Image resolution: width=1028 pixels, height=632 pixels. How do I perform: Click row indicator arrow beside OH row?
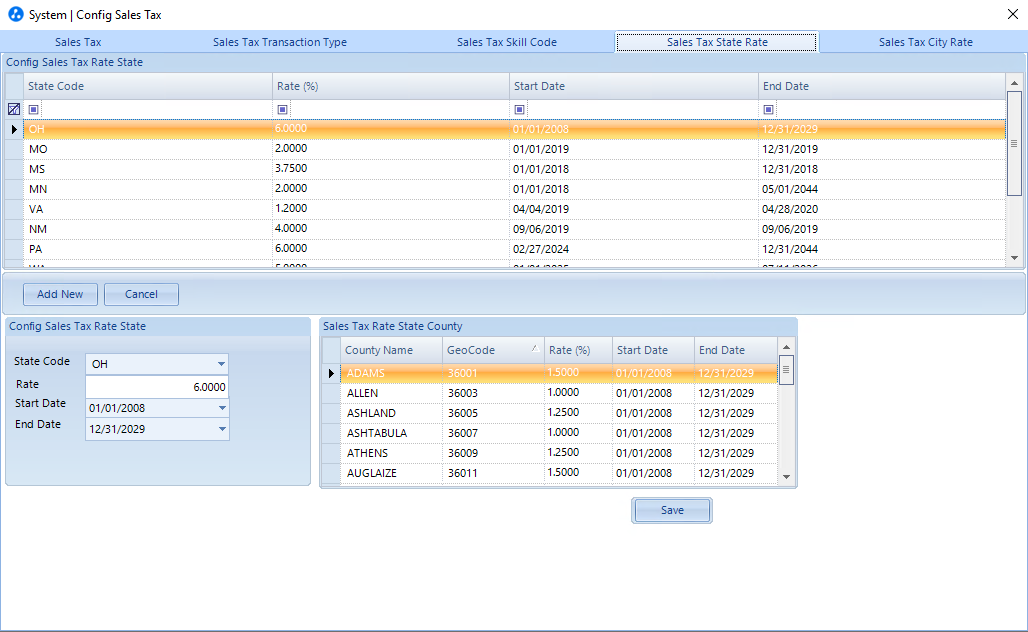tap(14, 129)
